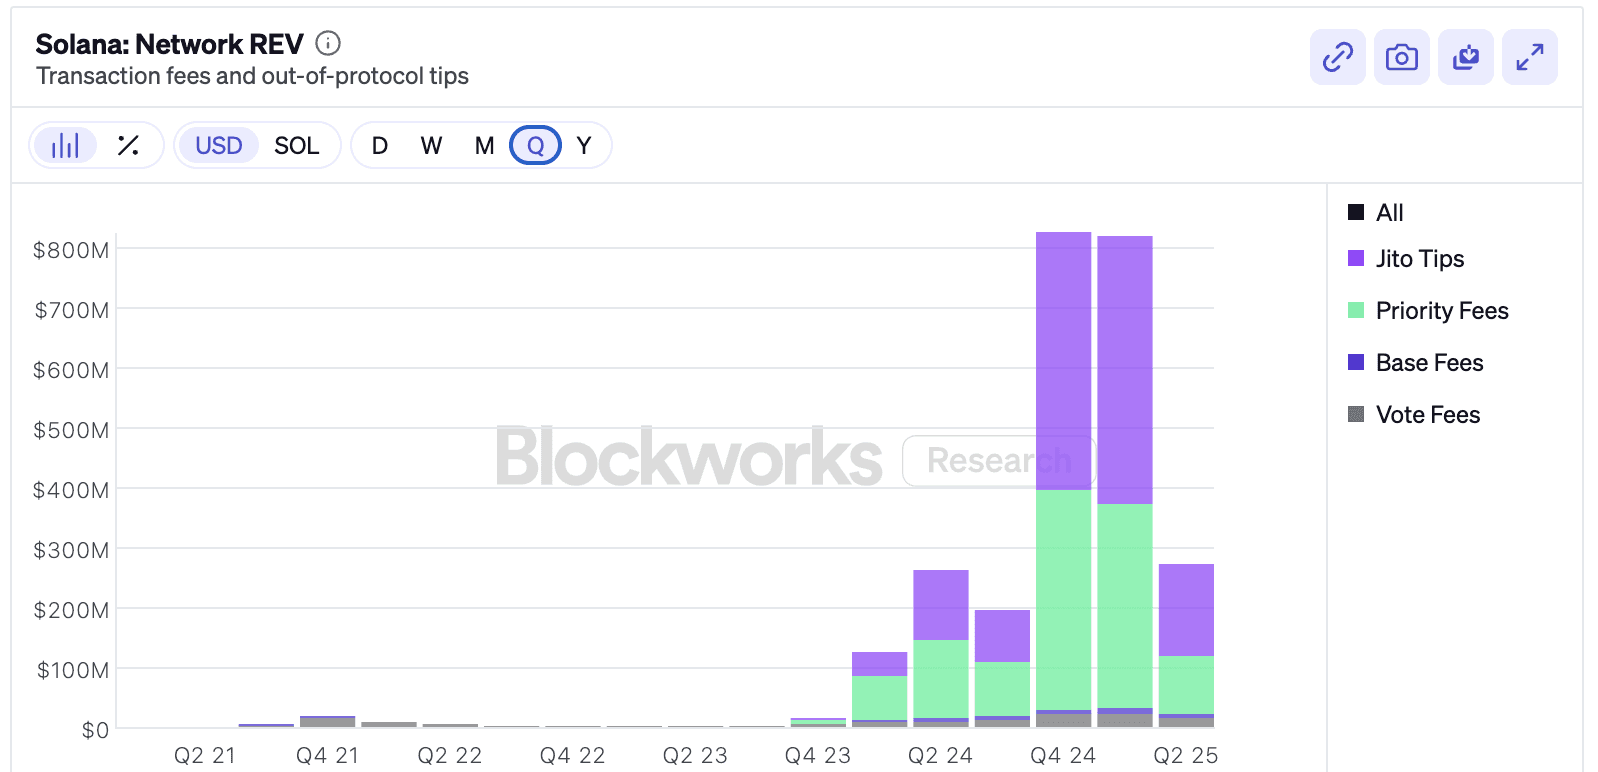
Task: Switch to the Y yearly timeframe
Action: click(583, 145)
